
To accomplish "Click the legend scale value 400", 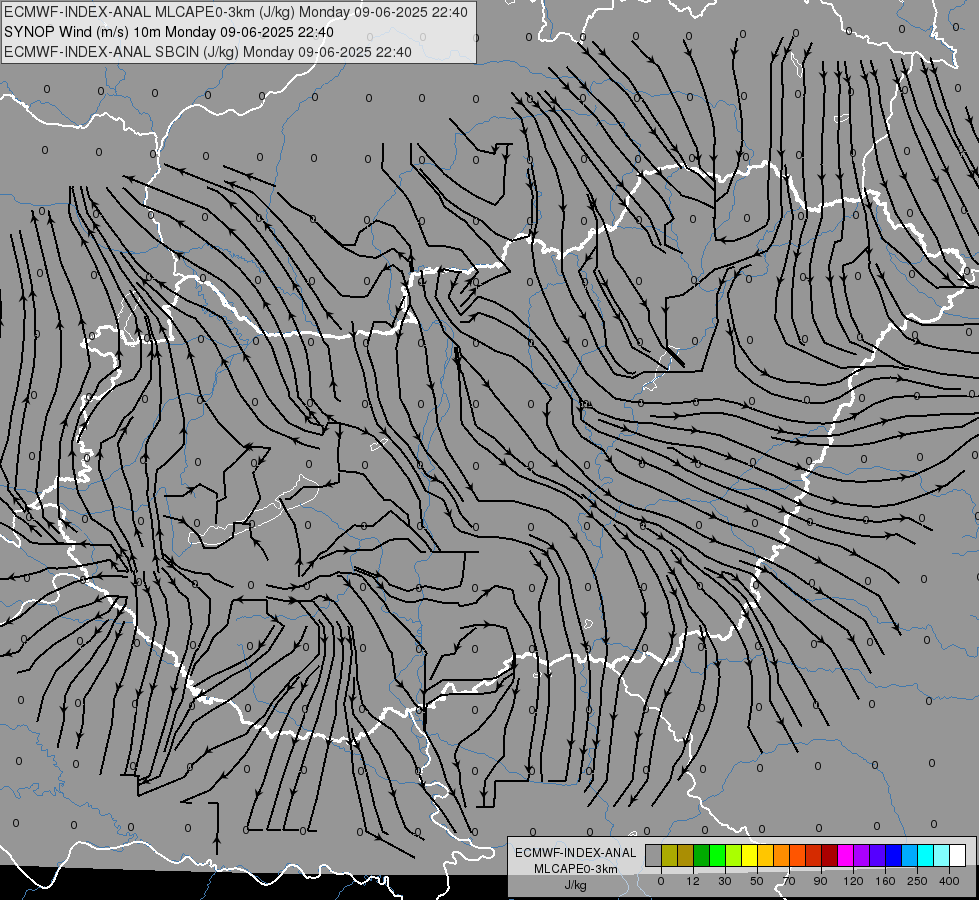I will 949,881.
